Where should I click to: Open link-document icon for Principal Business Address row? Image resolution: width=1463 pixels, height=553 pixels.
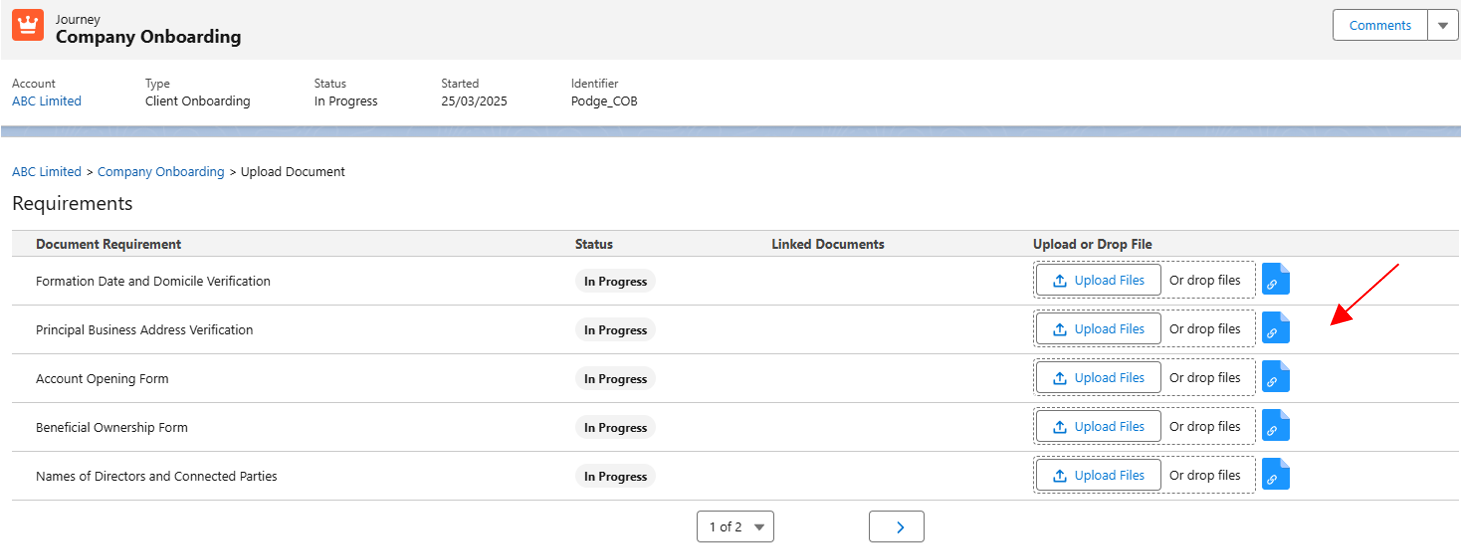pos(1275,329)
